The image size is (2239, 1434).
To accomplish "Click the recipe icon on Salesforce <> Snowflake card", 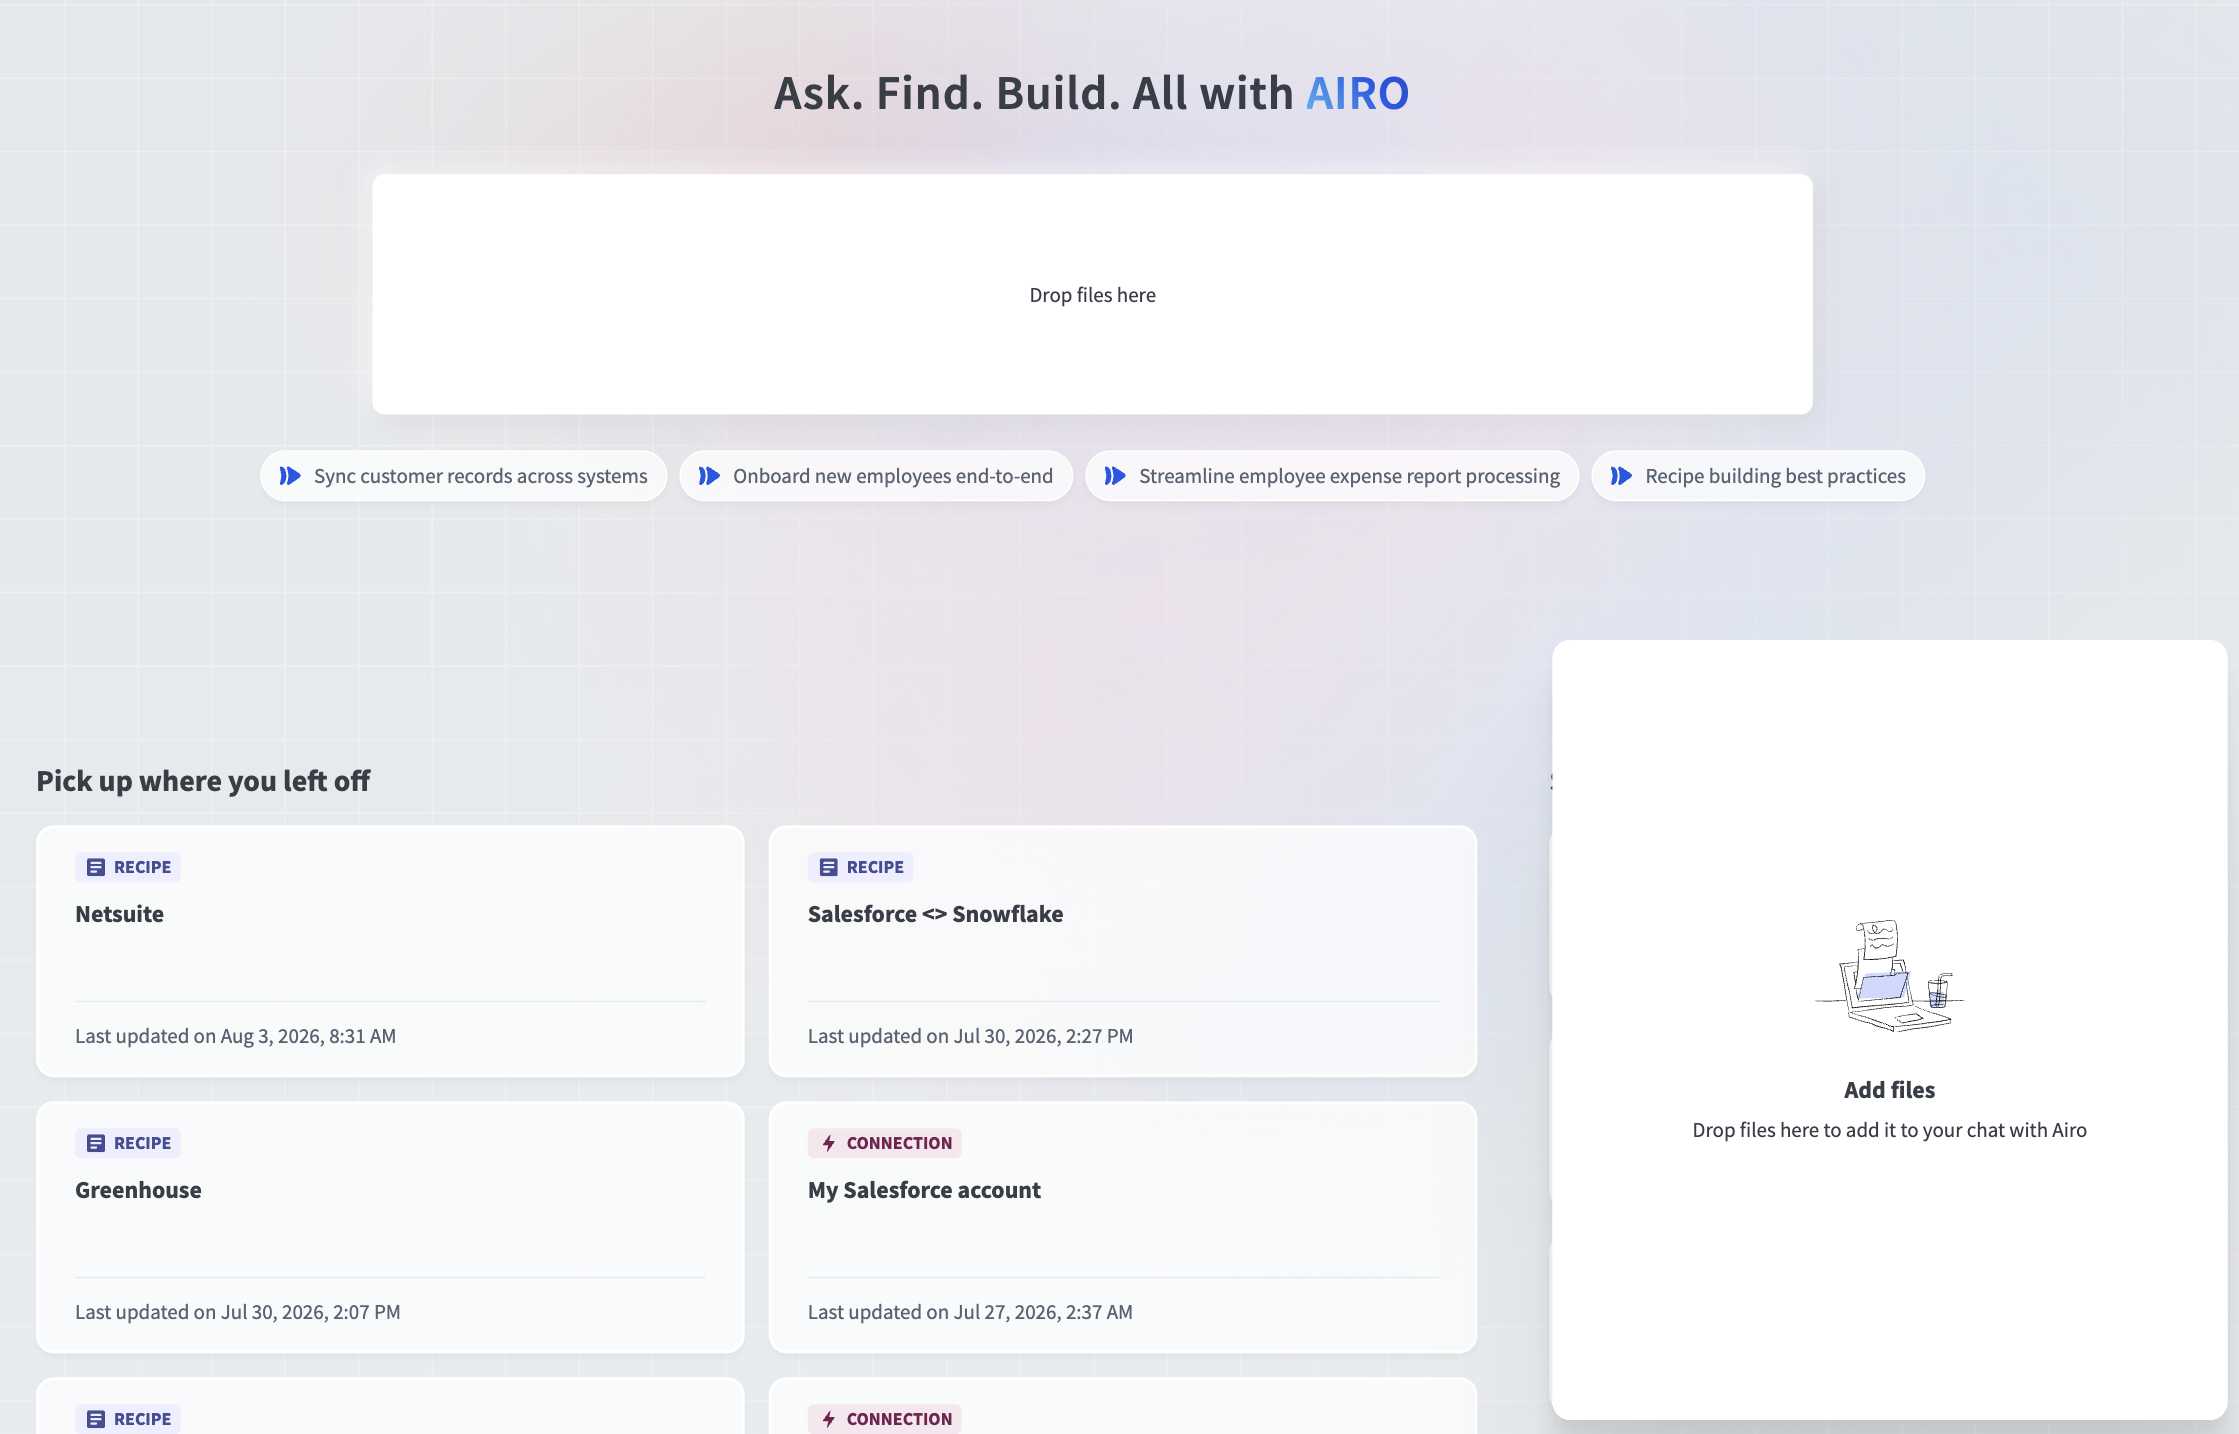I will [829, 867].
